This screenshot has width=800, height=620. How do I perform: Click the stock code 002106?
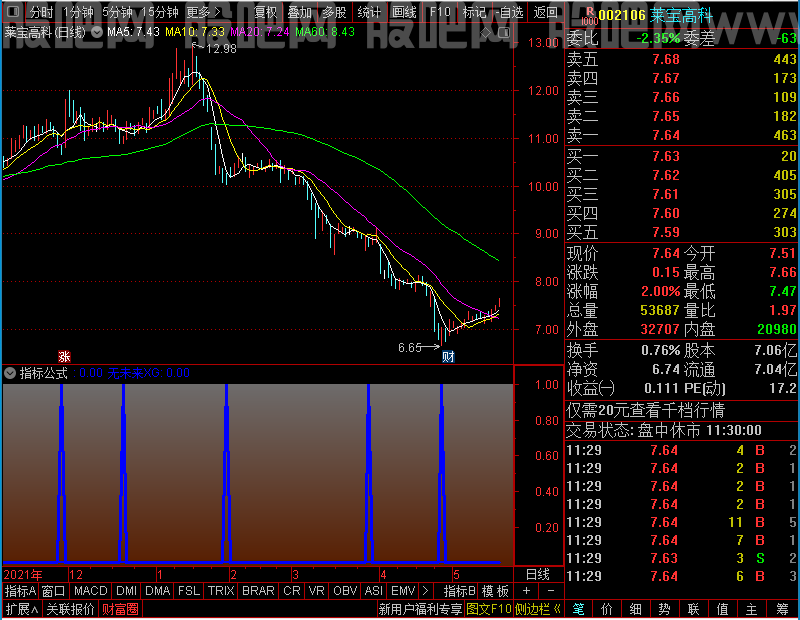[622, 15]
